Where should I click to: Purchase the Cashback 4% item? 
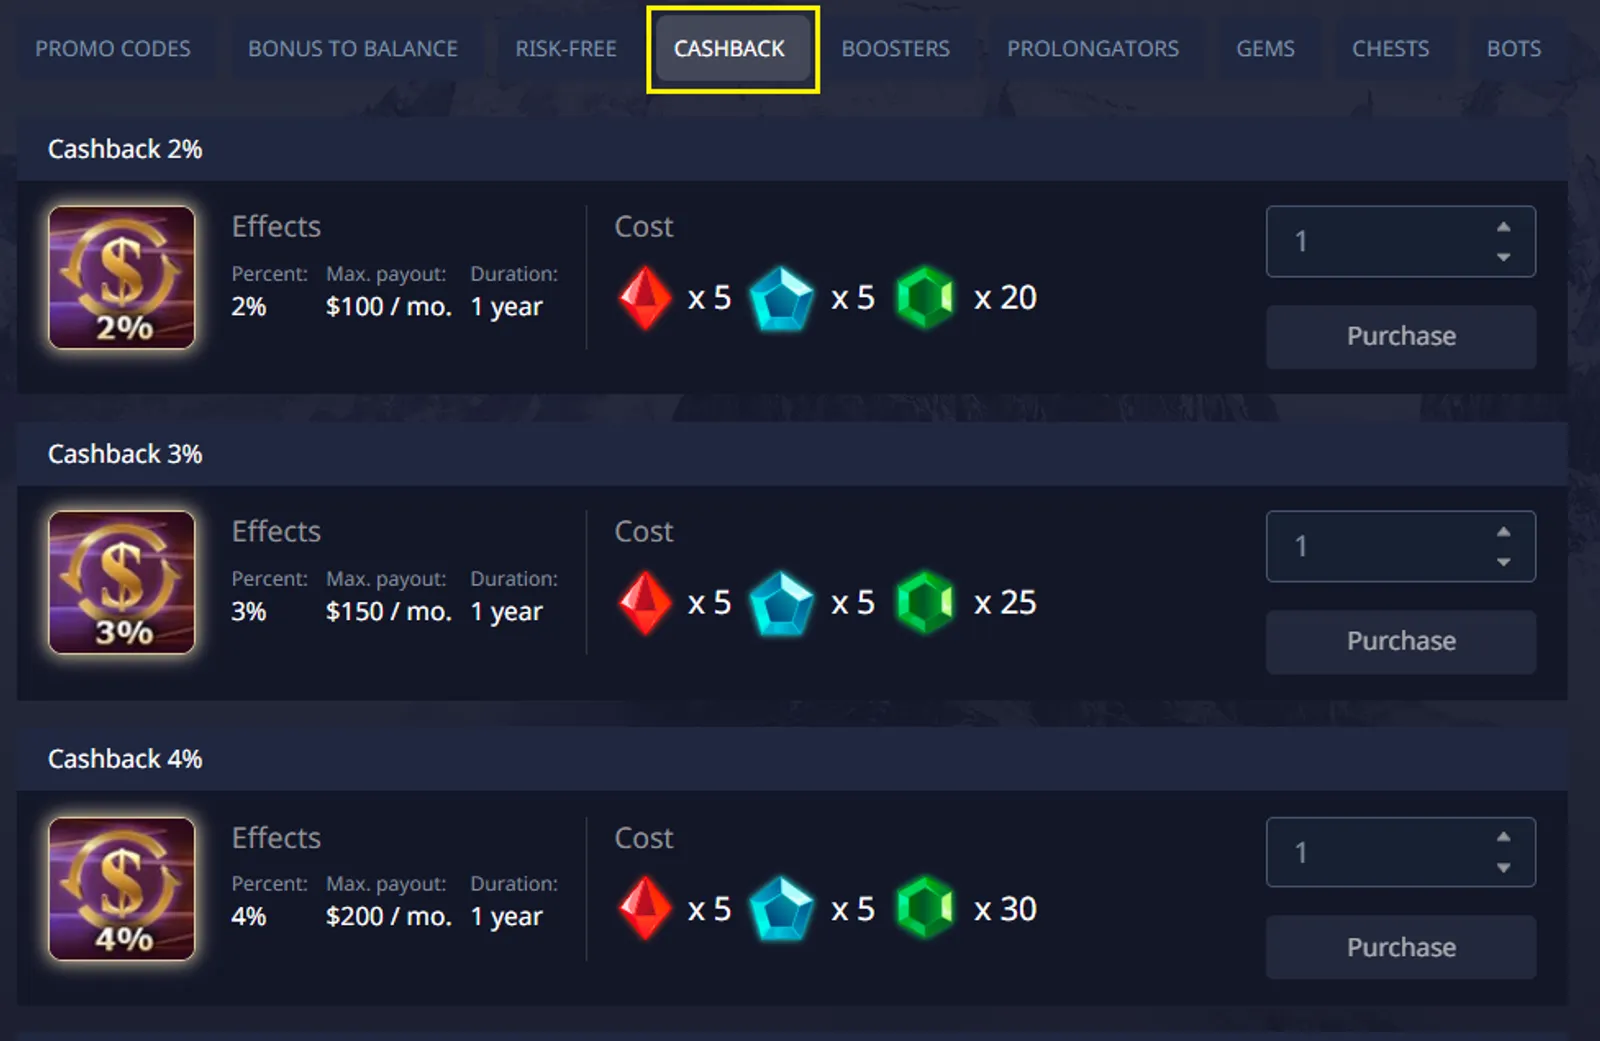(x=1400, y=947)
